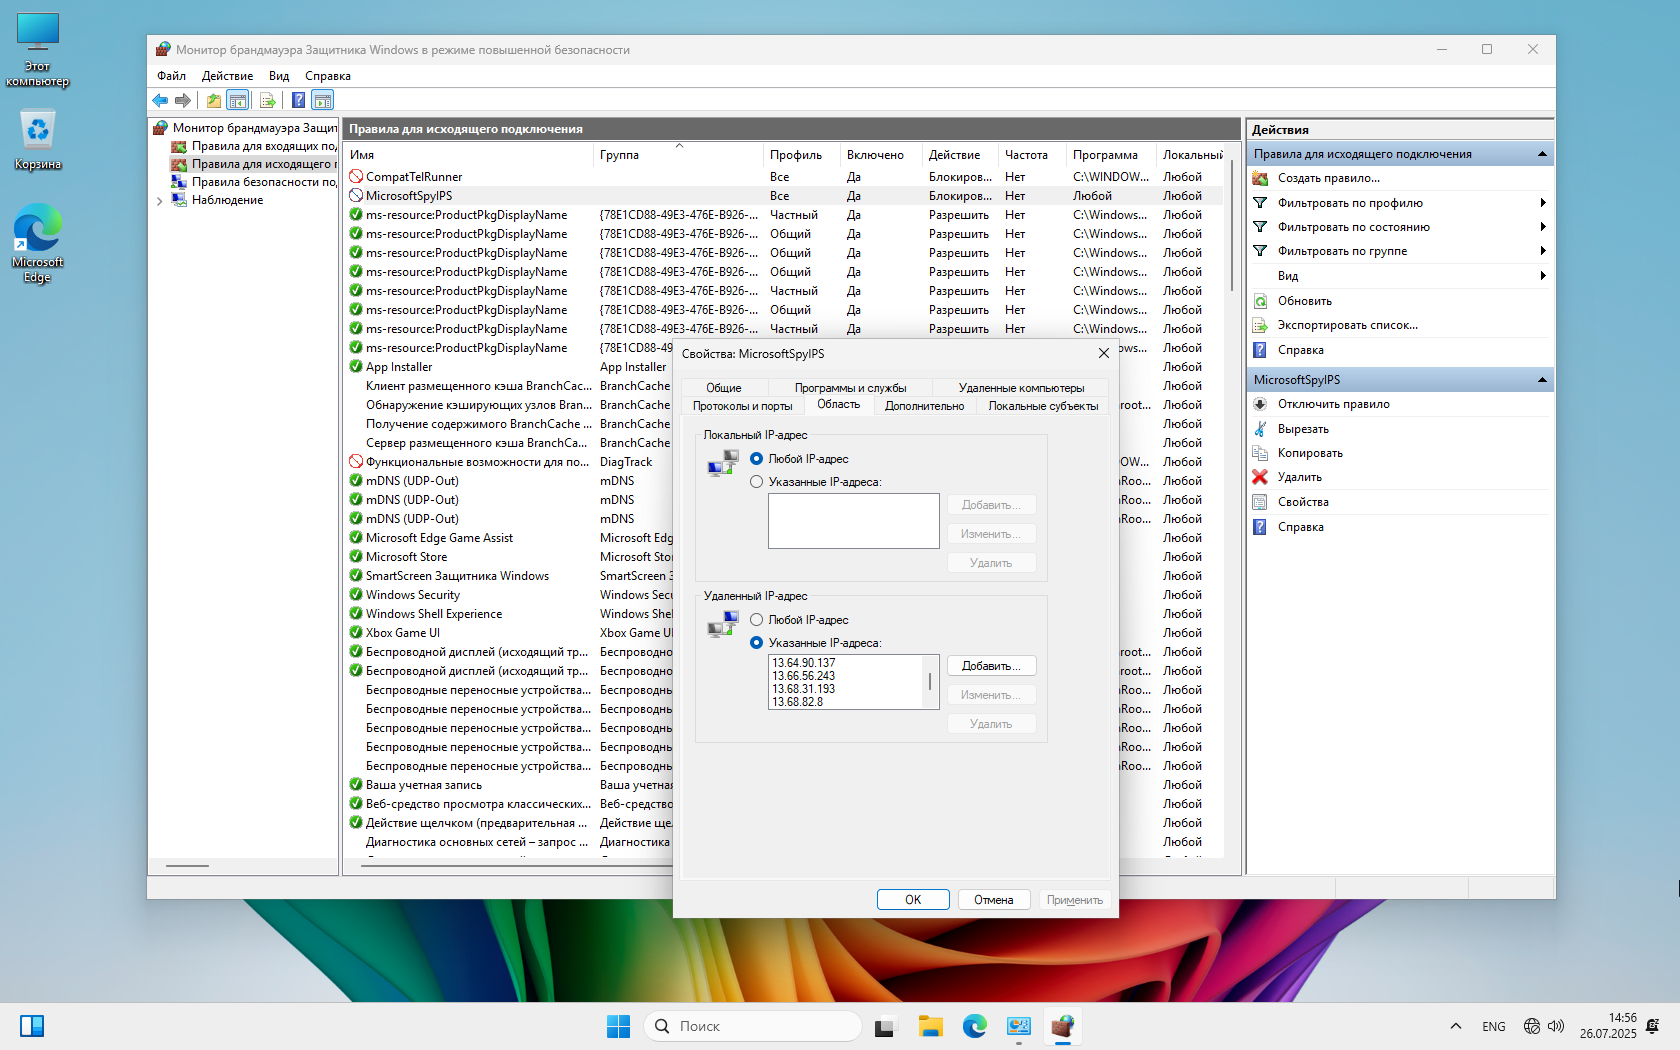Open the Действие menu
Image resolution: width=1680 pixels, height=1050 pixels.
[227, 76]
